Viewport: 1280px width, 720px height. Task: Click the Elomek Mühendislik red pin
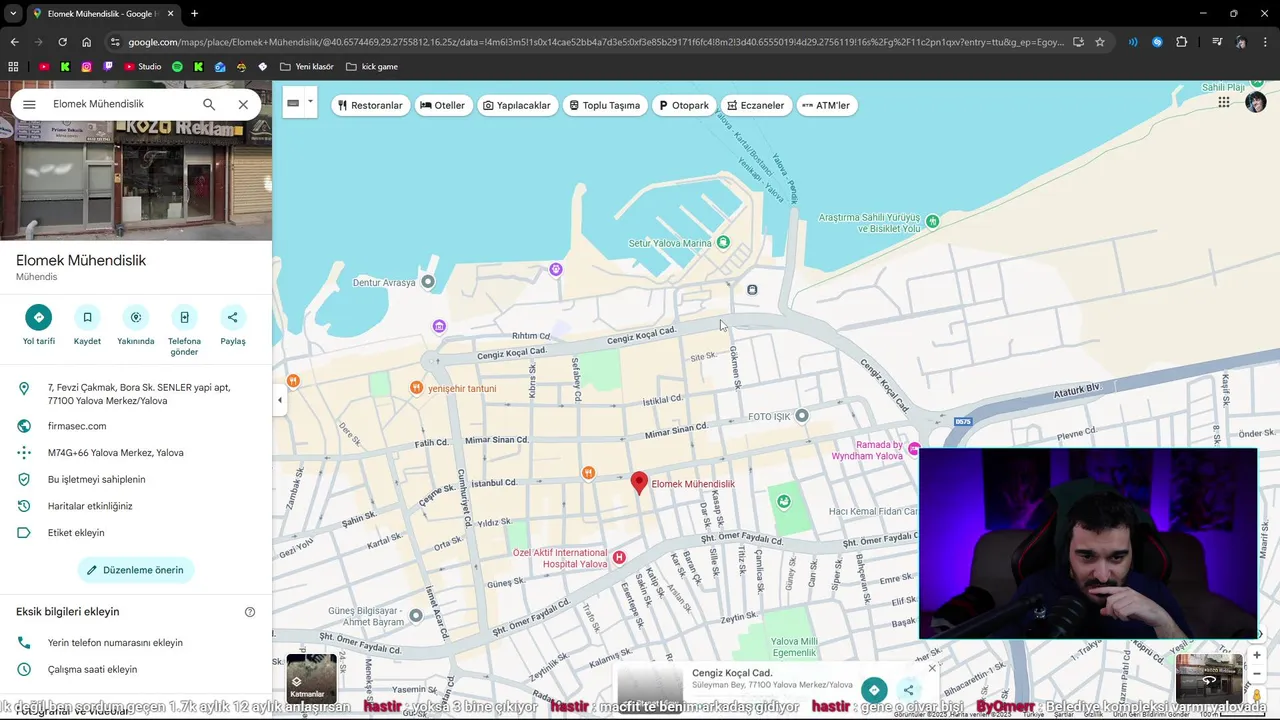pos(640,483)
